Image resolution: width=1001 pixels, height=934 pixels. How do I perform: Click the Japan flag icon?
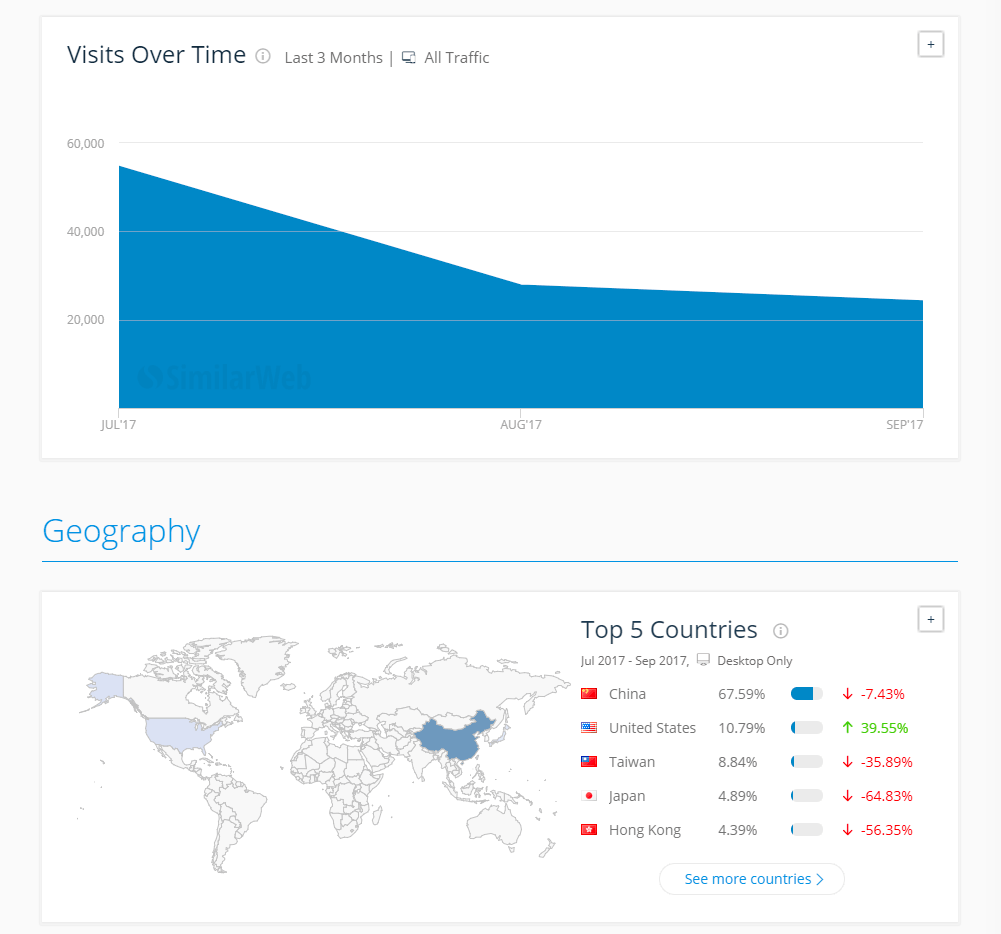589,796
